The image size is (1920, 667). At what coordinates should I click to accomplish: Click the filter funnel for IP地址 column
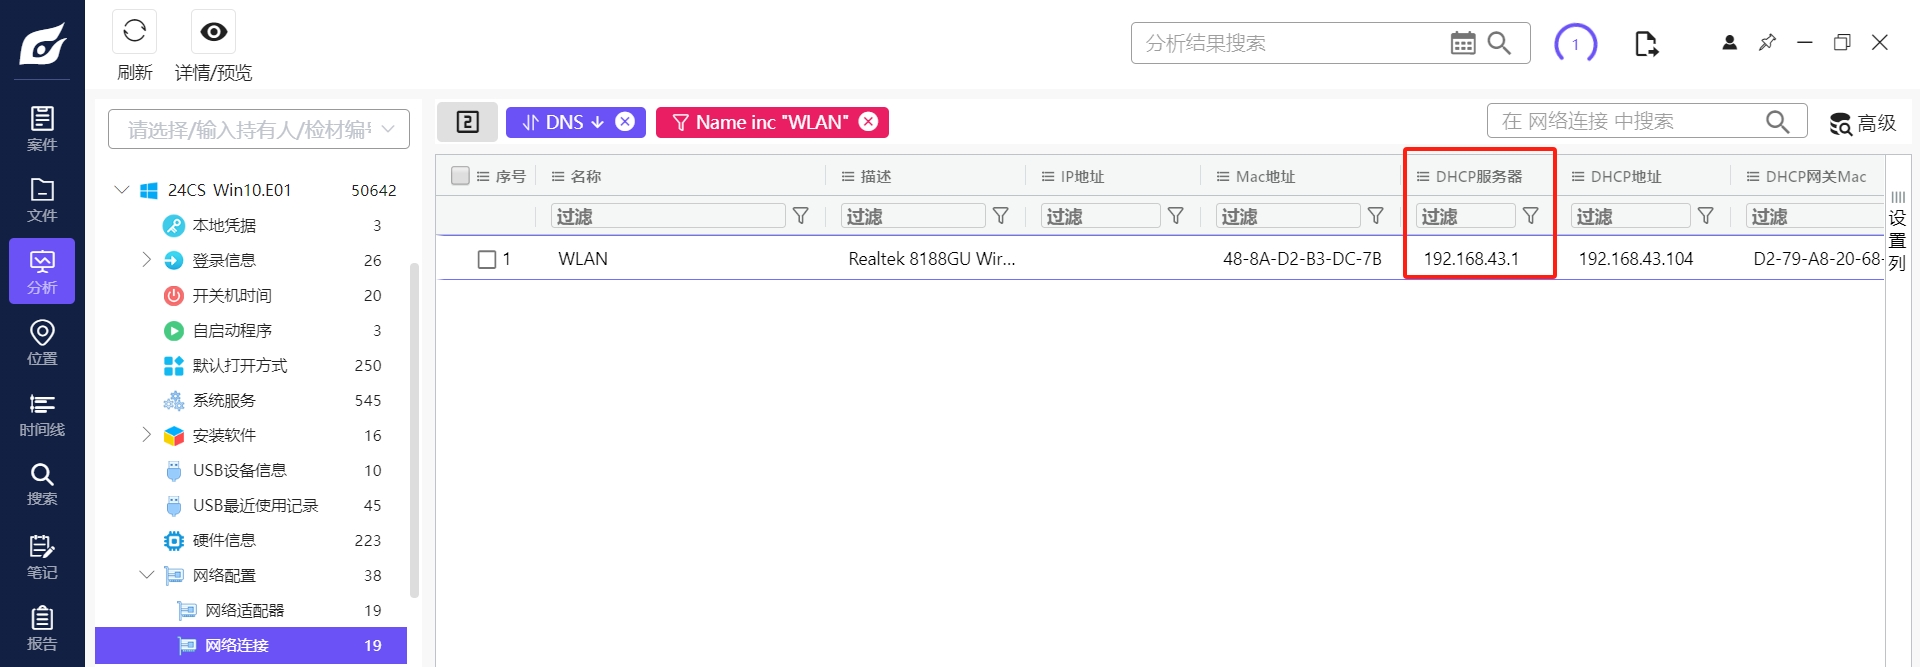click(x=1176, y=216)
